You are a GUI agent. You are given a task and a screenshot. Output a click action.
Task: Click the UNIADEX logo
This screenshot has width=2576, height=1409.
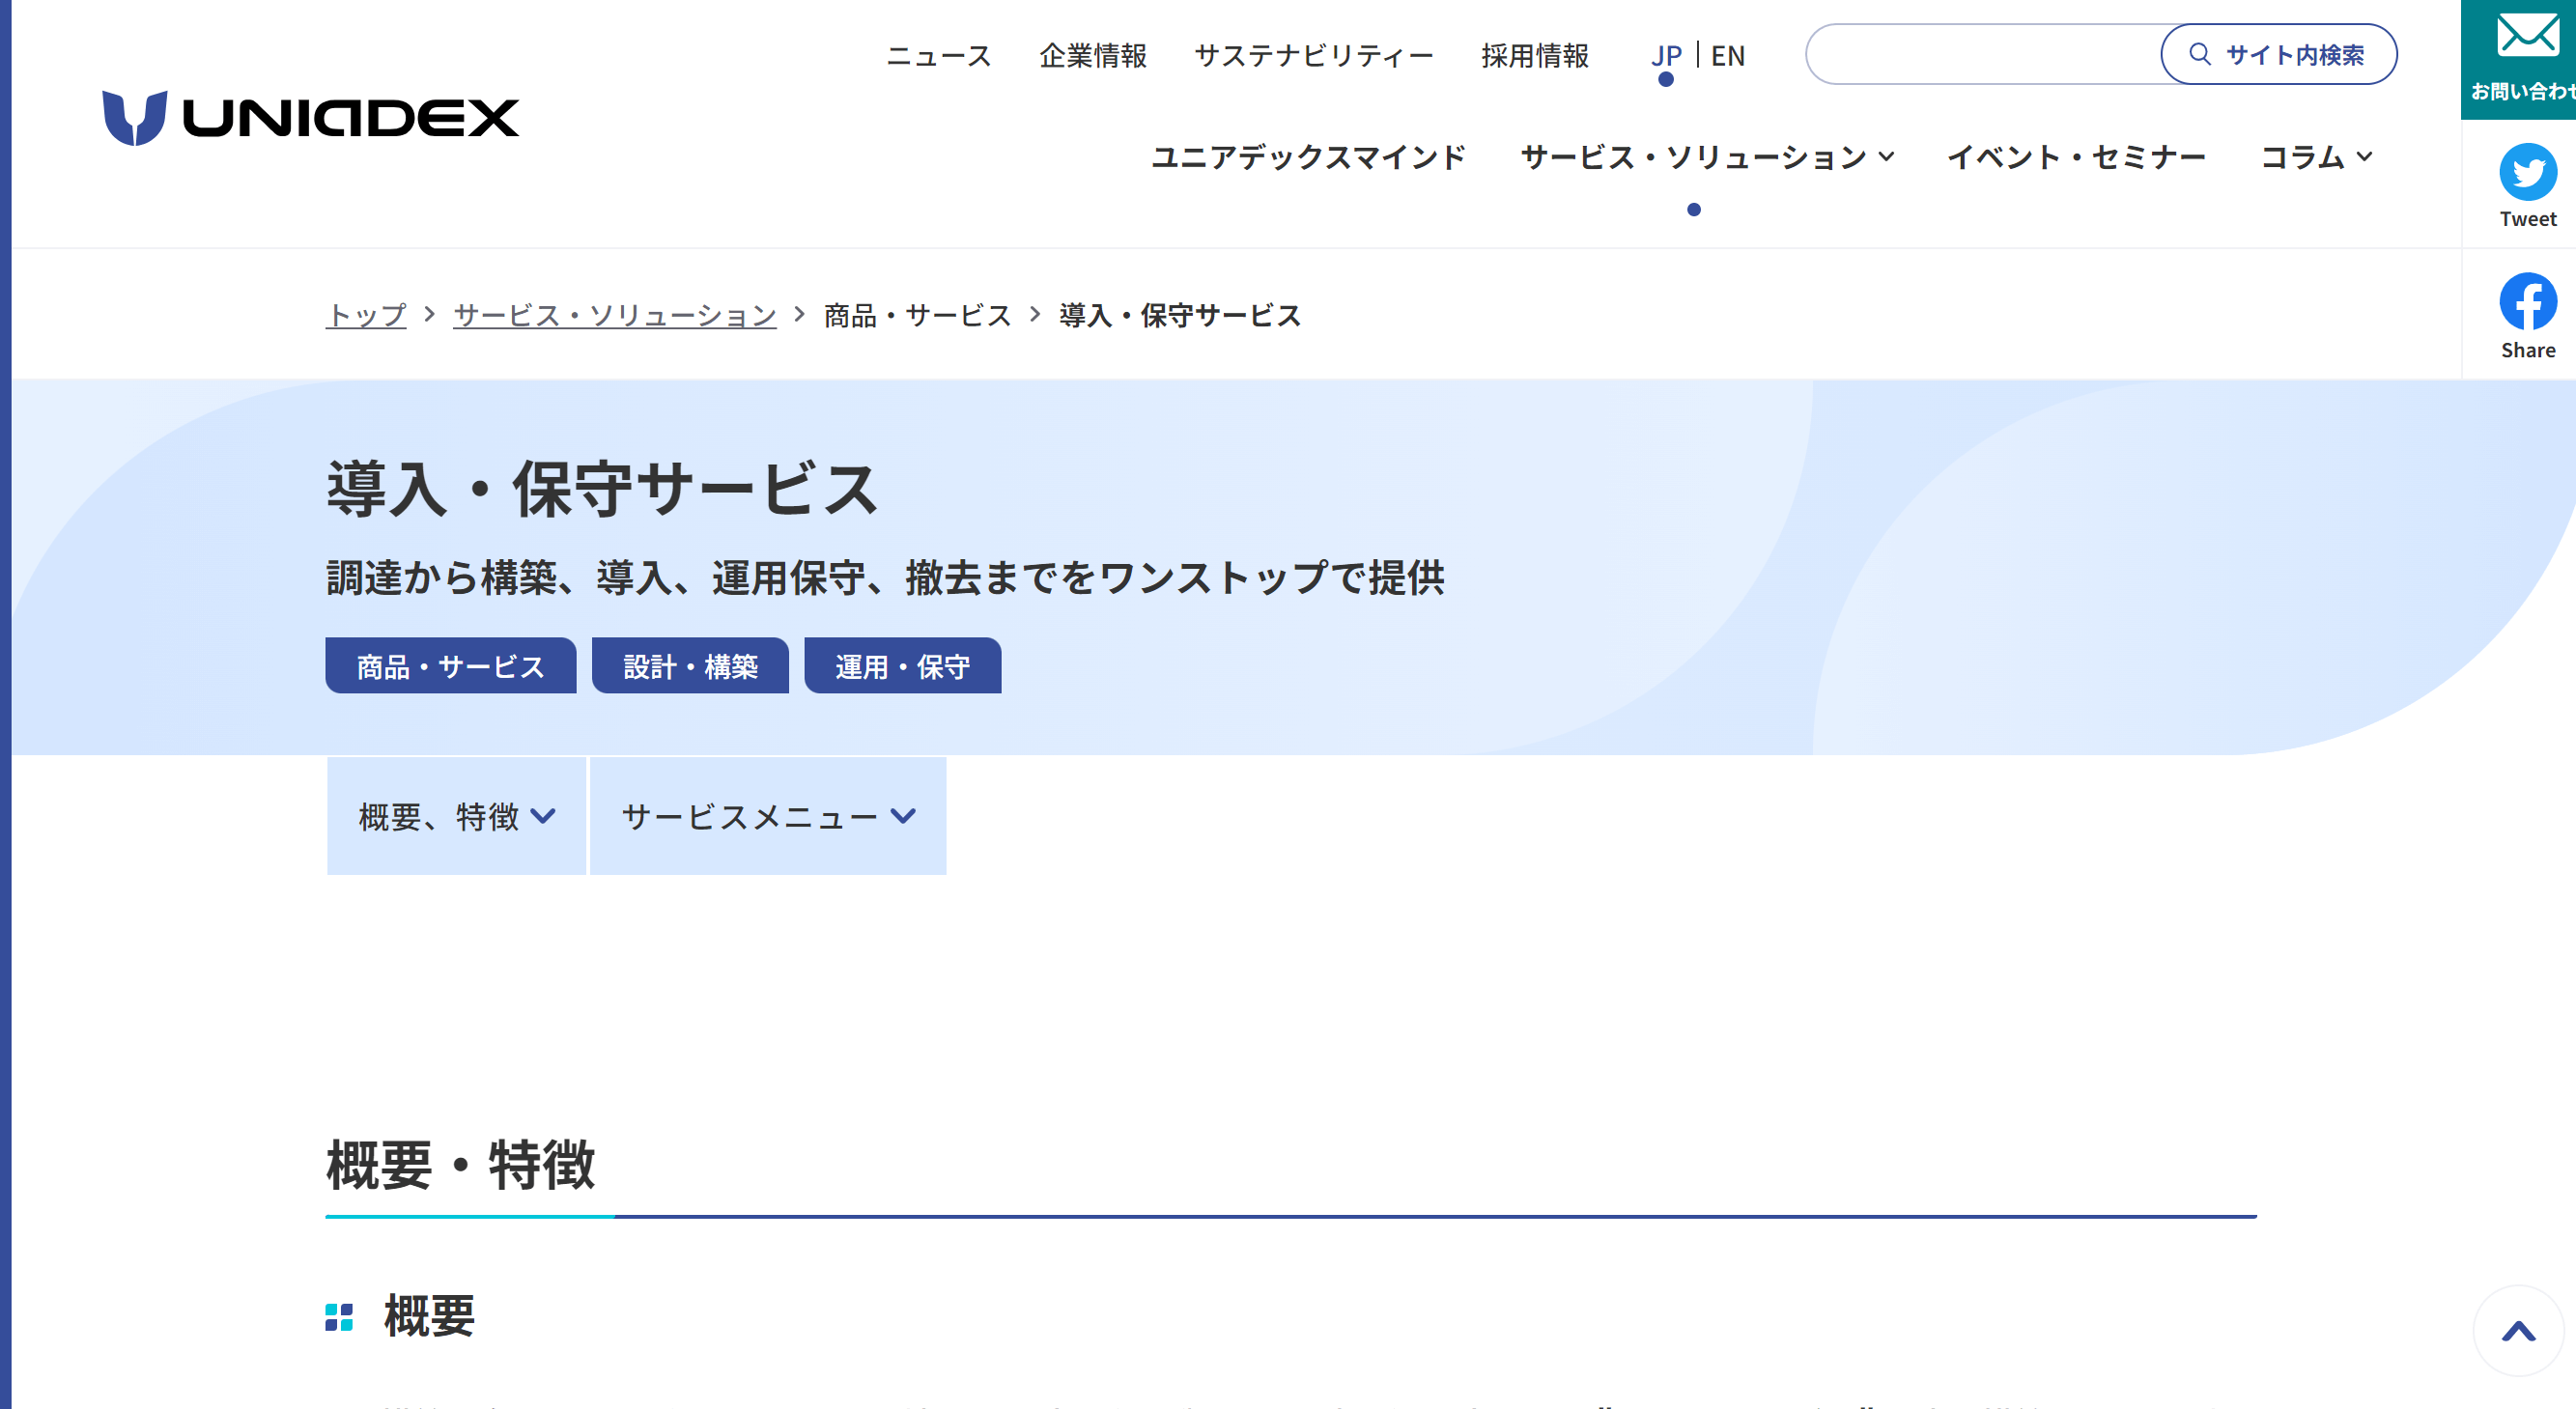click(310, 118)
